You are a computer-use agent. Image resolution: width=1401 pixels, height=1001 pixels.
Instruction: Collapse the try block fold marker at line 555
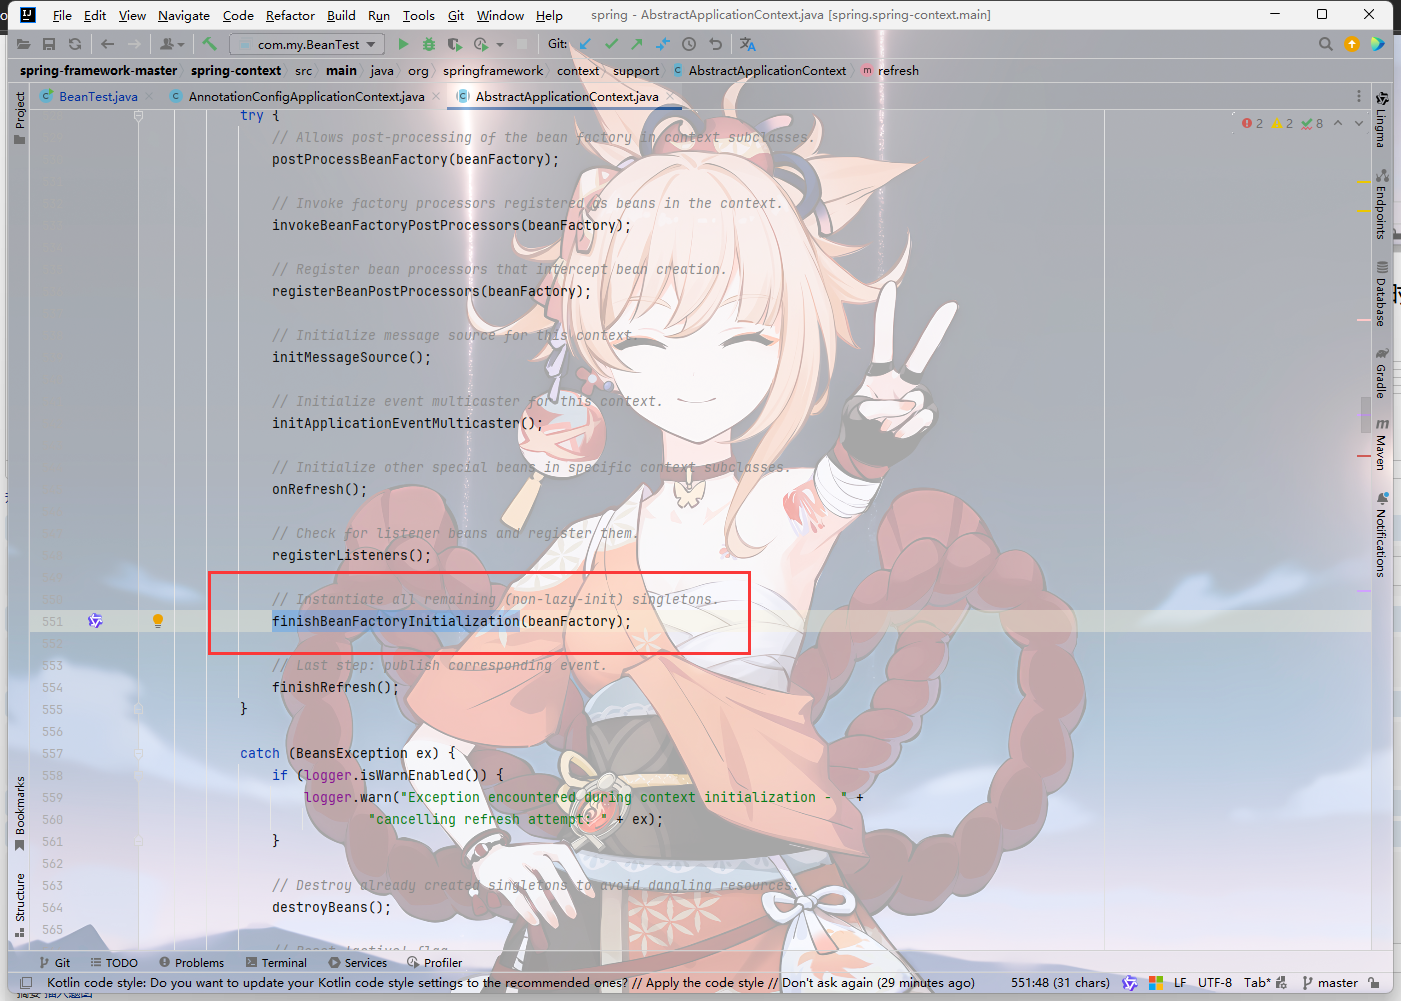pyautogui.click(x=139, y=709)
